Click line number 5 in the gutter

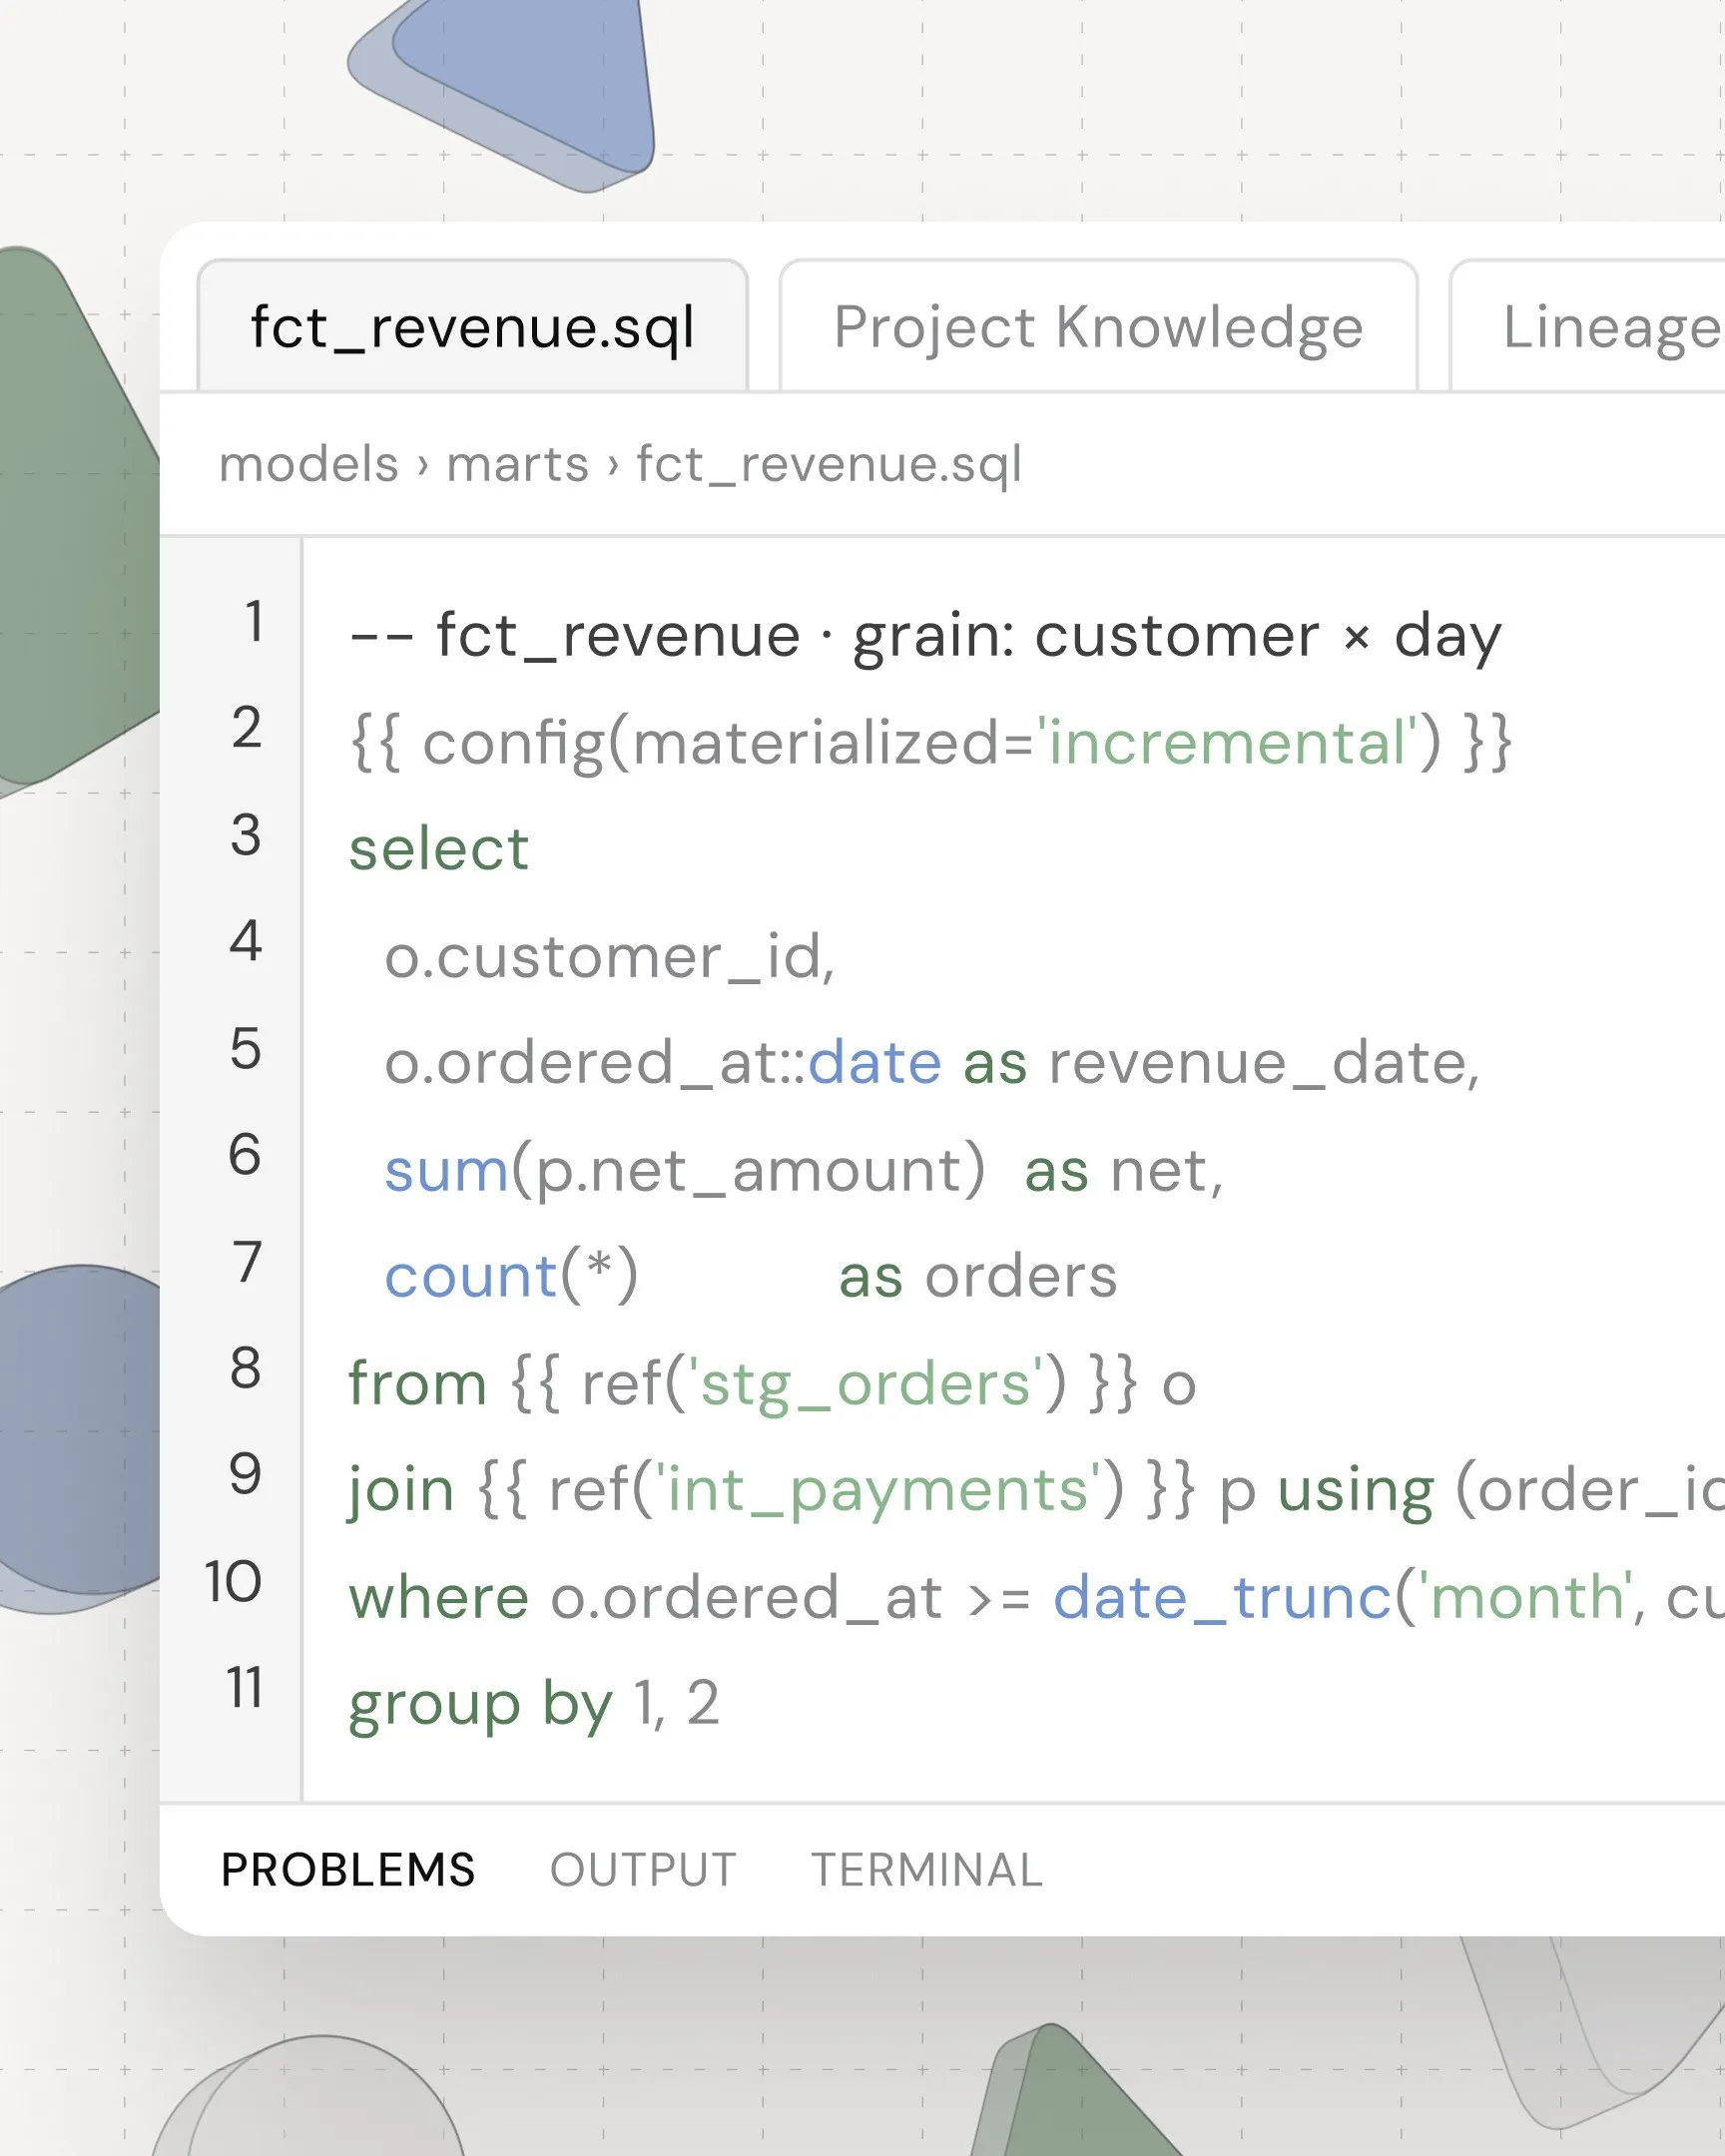[x=246, y=1049]
